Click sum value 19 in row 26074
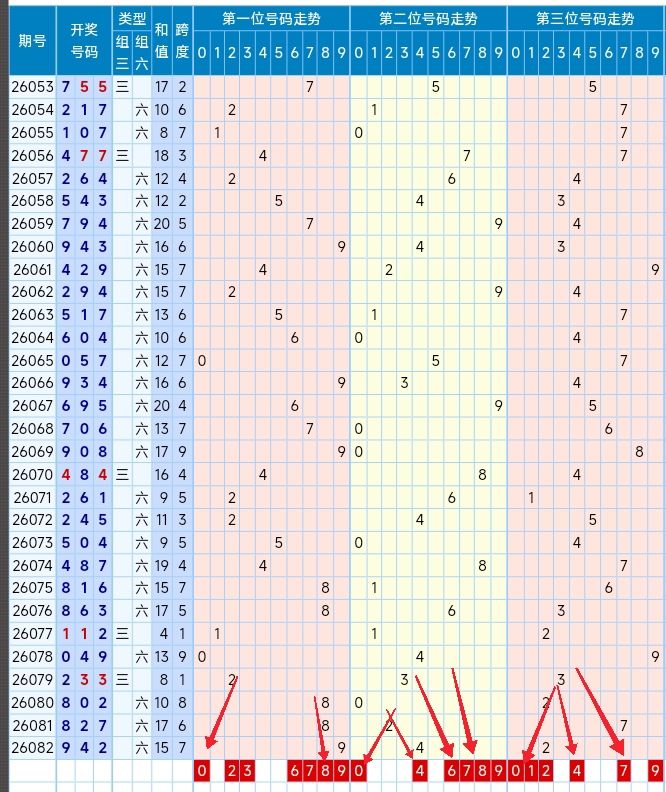666x792 pixels. [x=162, y=566]
